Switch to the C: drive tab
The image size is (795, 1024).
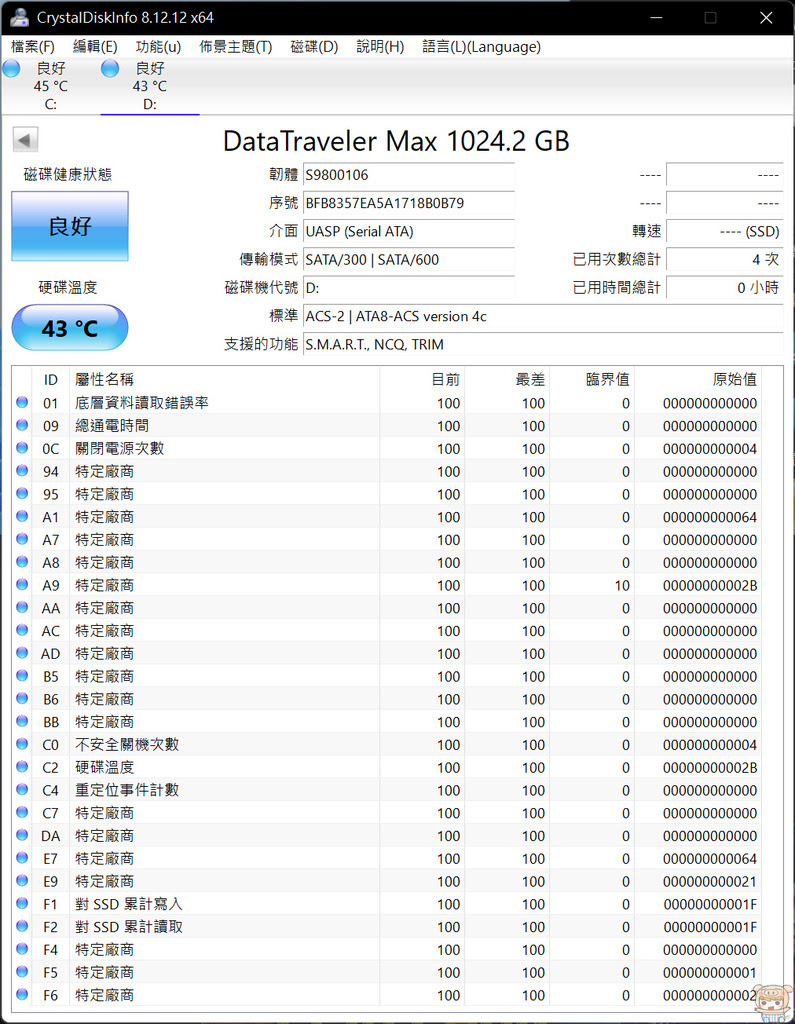(x=51, y=86)
